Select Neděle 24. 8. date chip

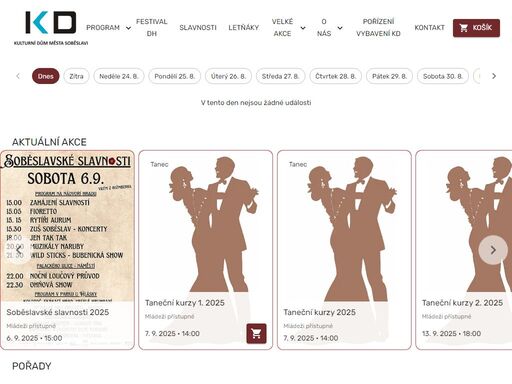119,76
